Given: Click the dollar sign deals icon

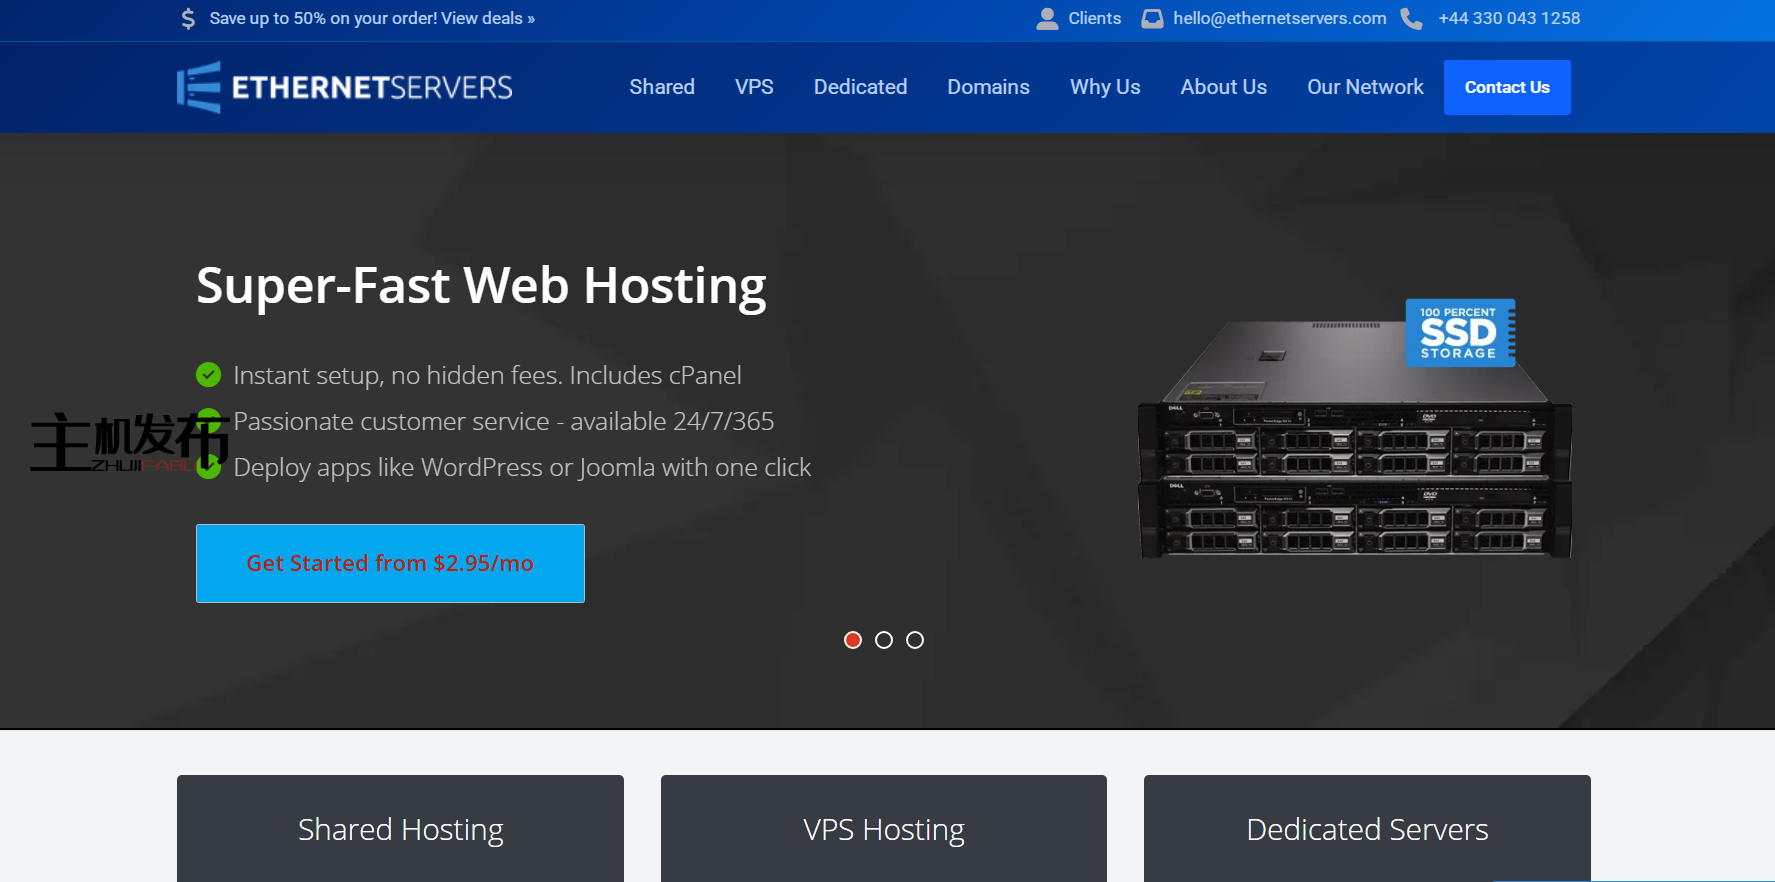Looking at the screenshot, I should (188, 19).
